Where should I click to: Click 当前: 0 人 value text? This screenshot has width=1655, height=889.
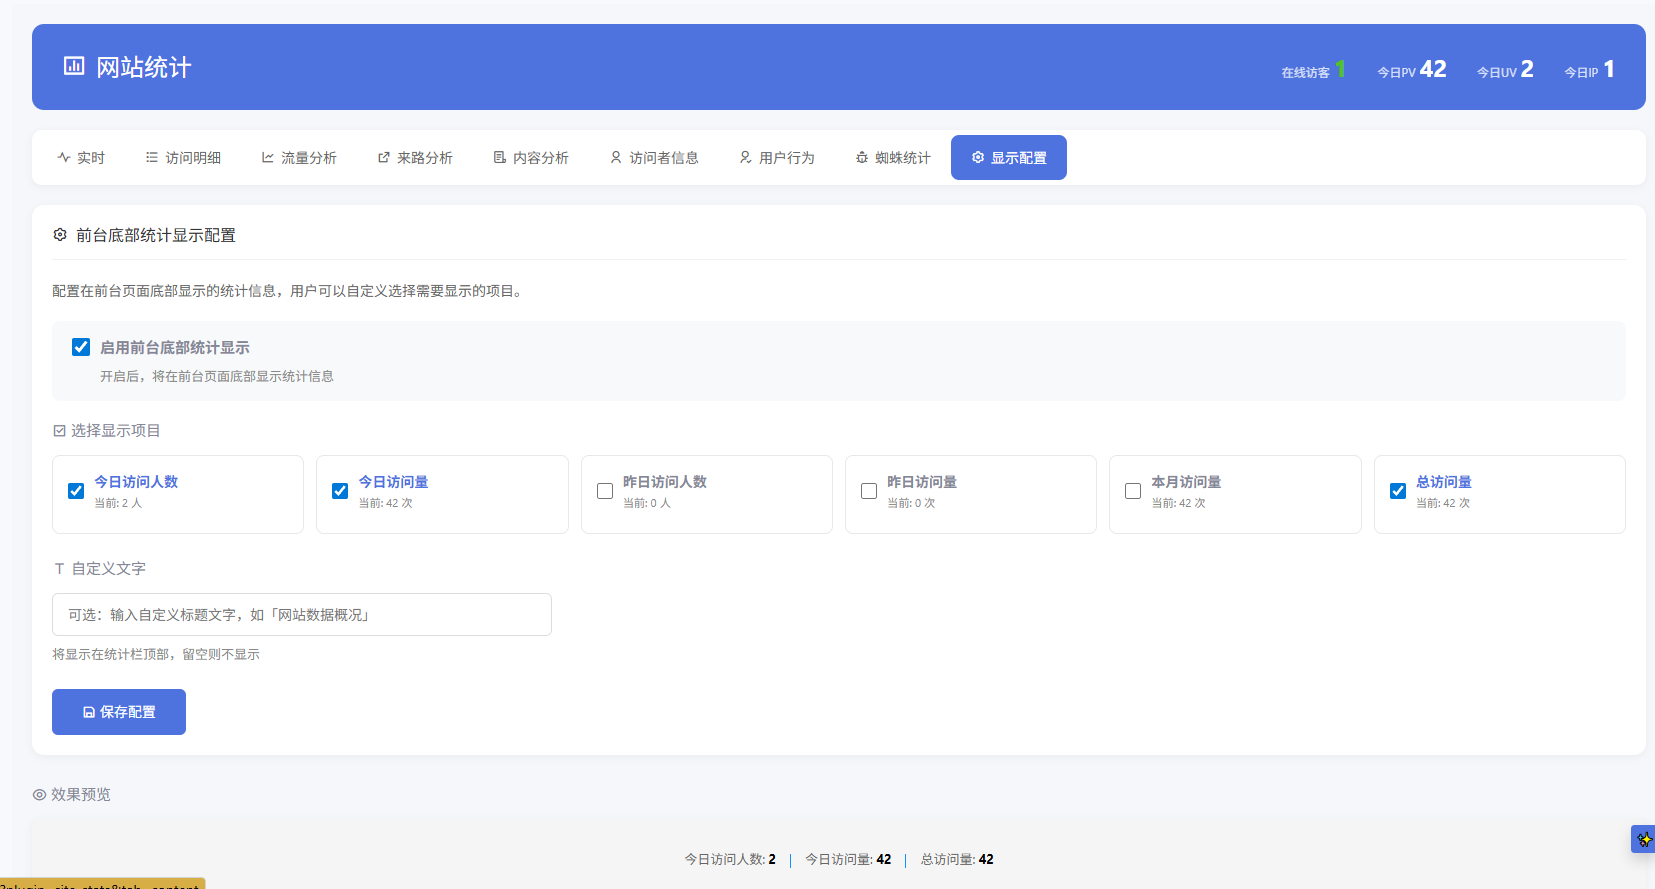[x=647, y=503]
